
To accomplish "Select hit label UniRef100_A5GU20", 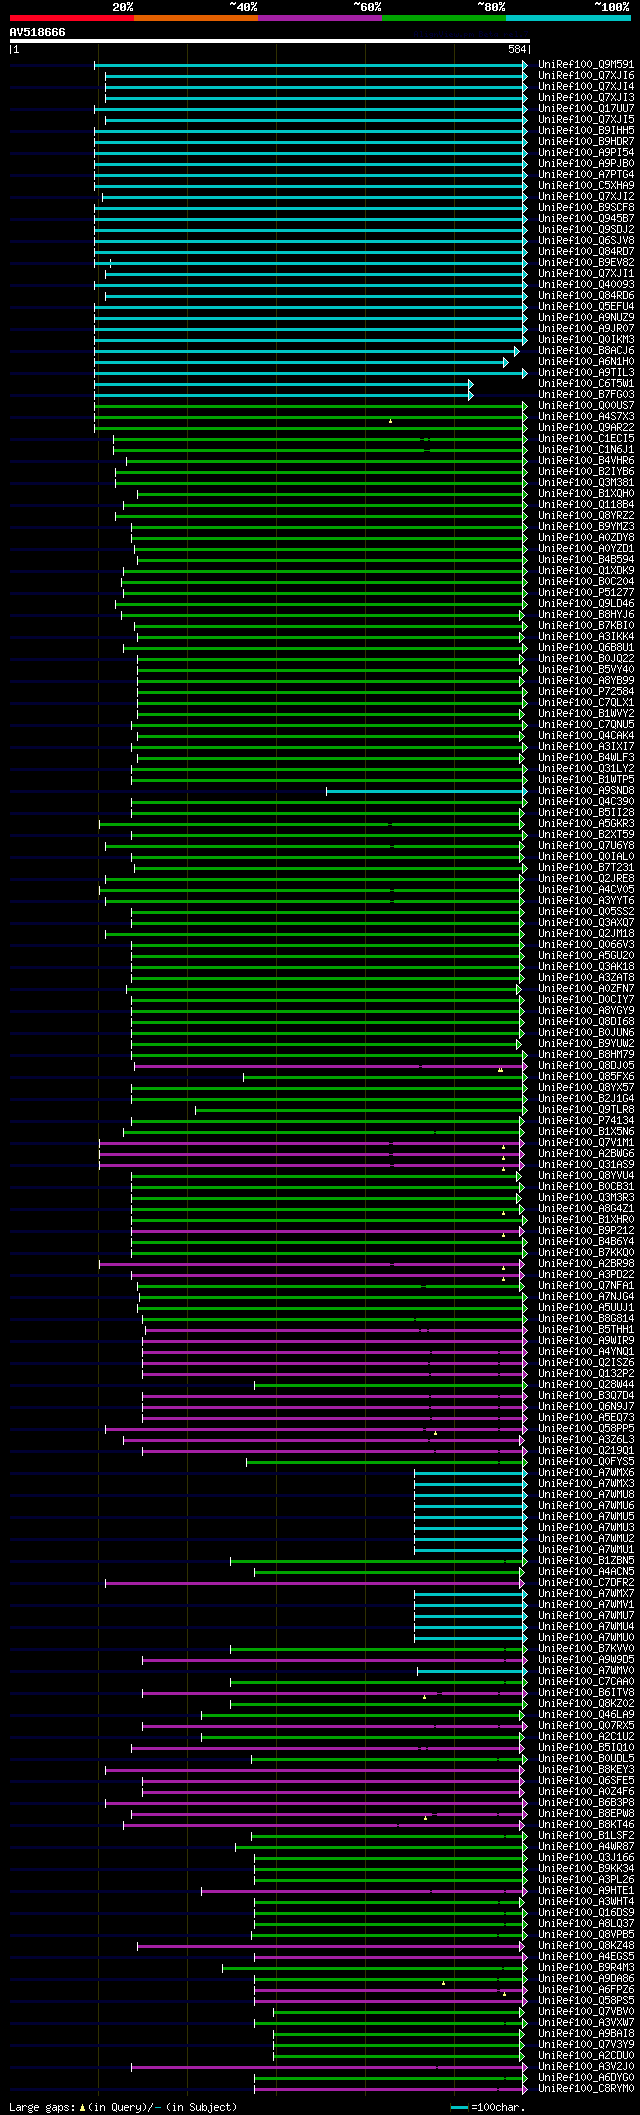I will pos(586,956).
